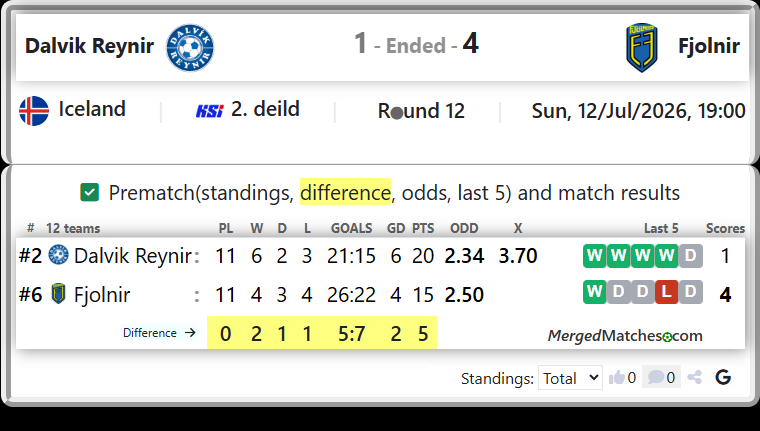The height and width of the screenshot is (431, 760).
Task: Click Fjolnir team name in header
Action: pos(709,46)
